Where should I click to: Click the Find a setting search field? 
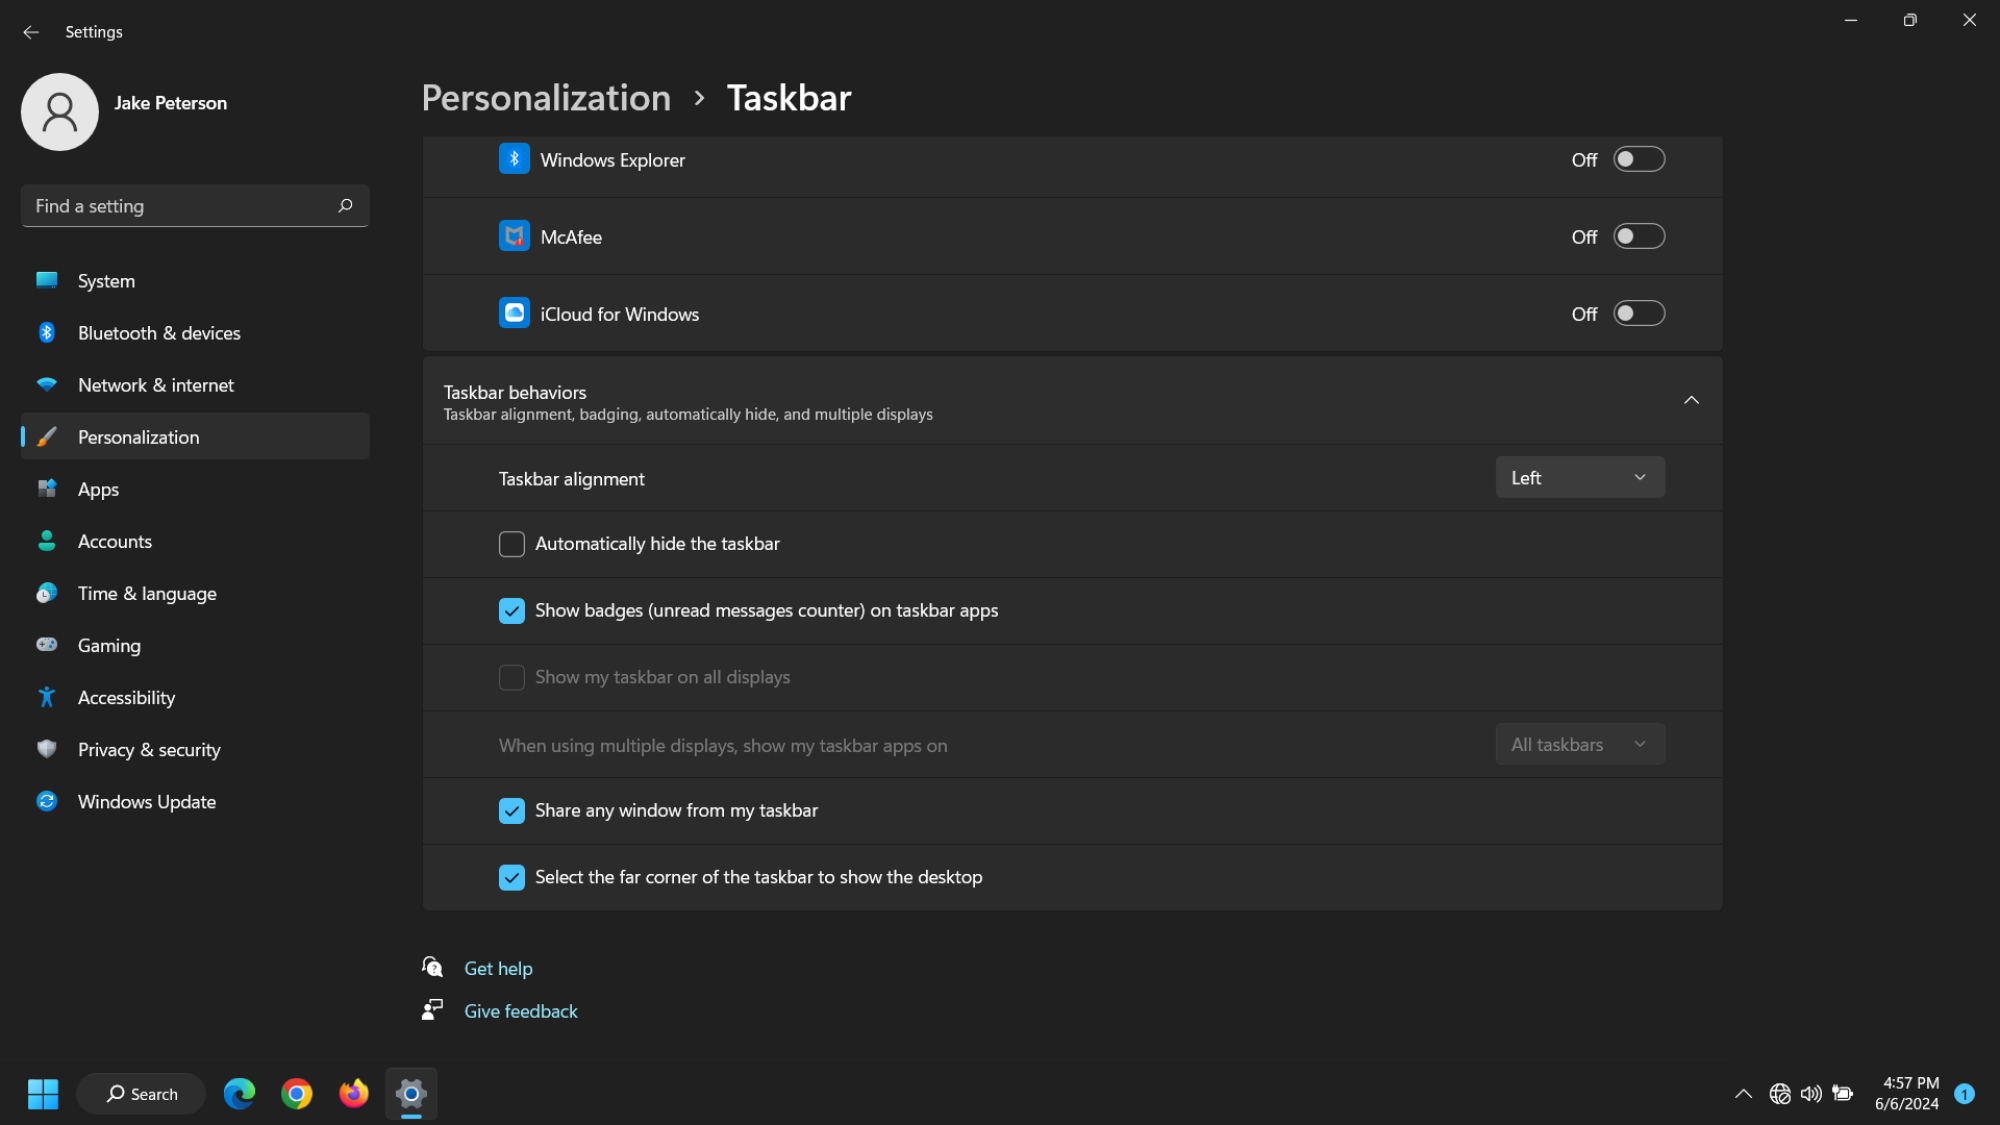[x=194, y=206]
